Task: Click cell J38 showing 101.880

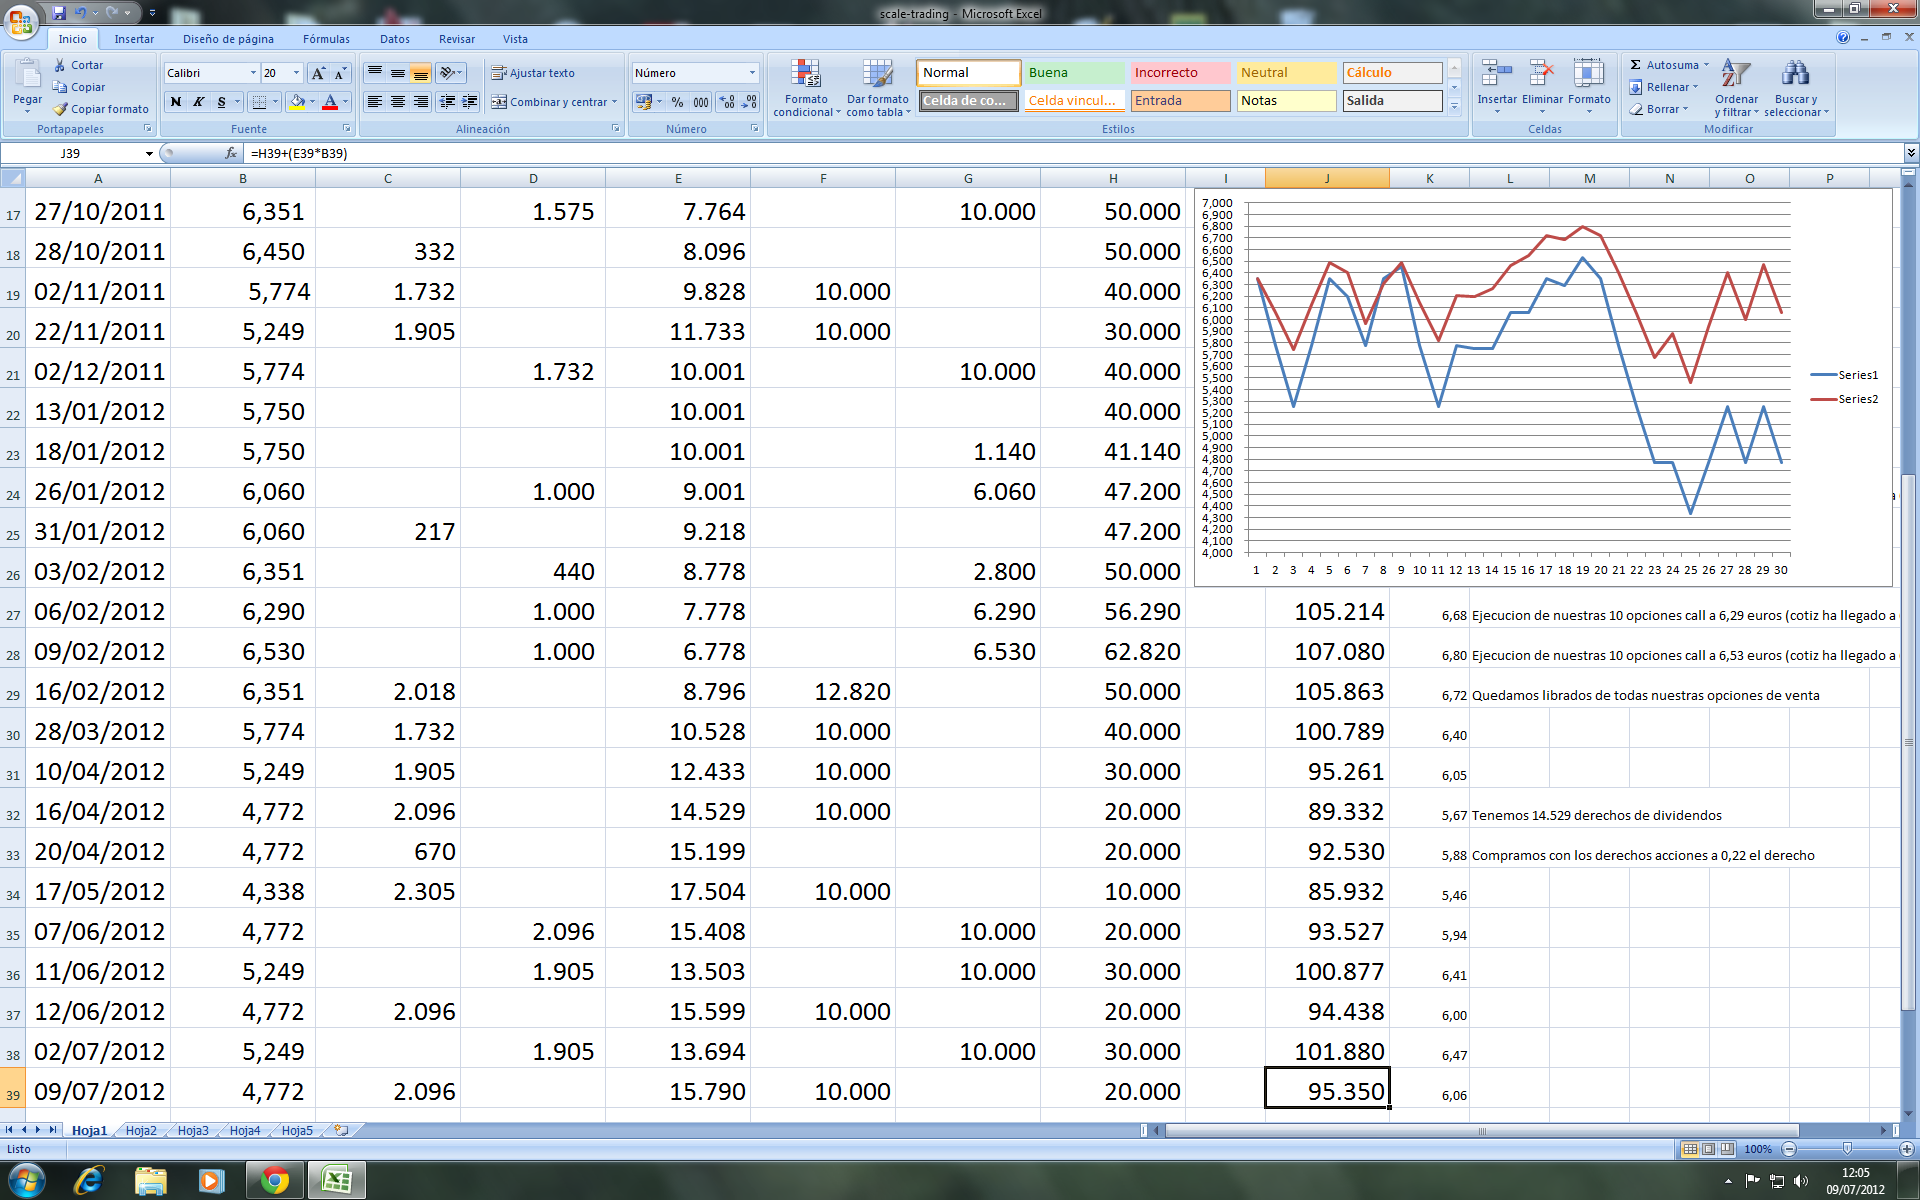Action: (1327, 1051)
